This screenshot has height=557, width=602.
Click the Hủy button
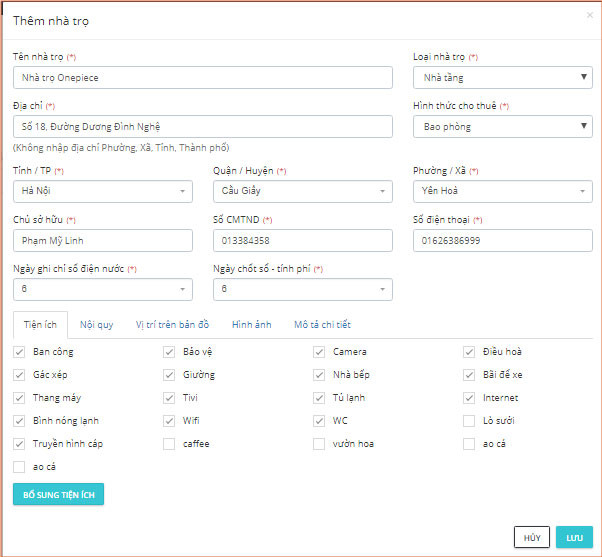pos(531,537)
